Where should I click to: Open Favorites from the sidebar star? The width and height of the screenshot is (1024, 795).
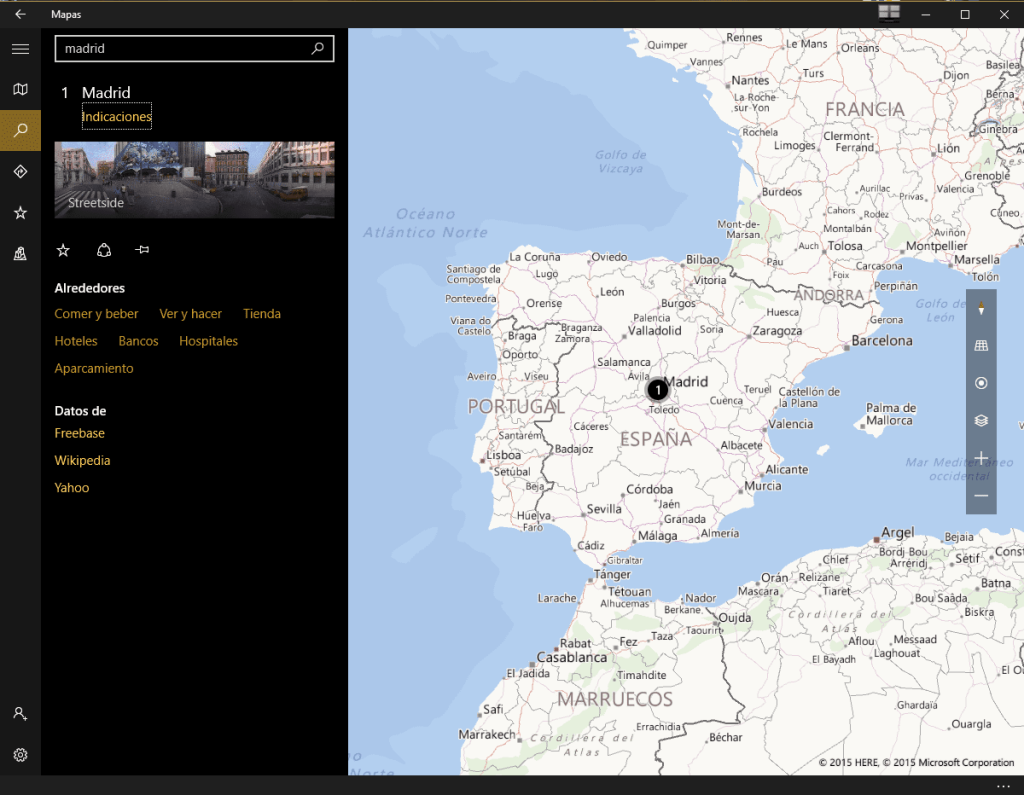coord(20,213)
